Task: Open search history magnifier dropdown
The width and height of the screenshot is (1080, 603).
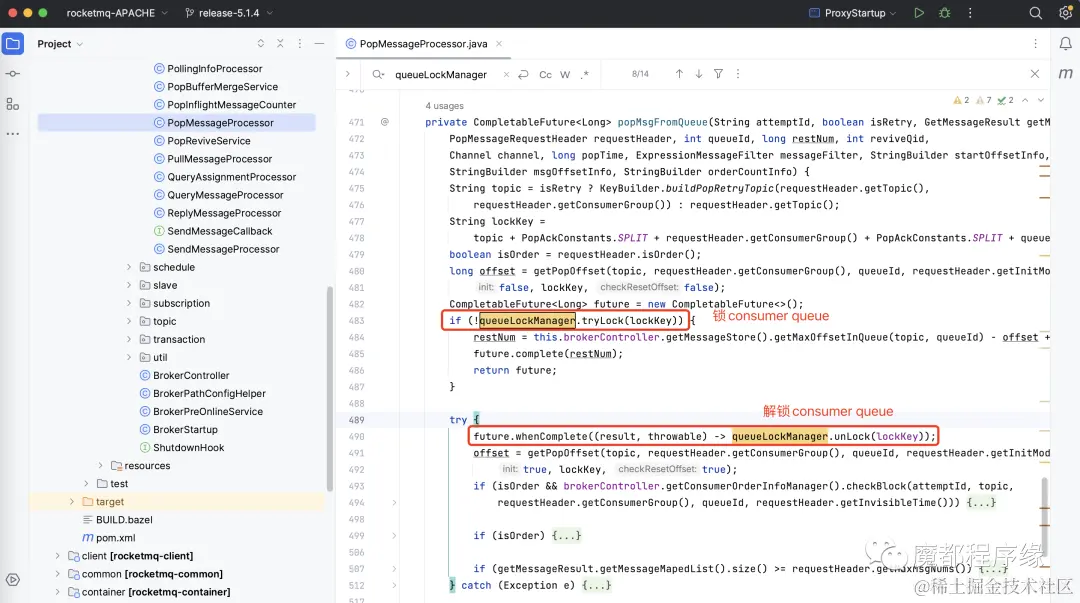Action: tap(378, 74)
